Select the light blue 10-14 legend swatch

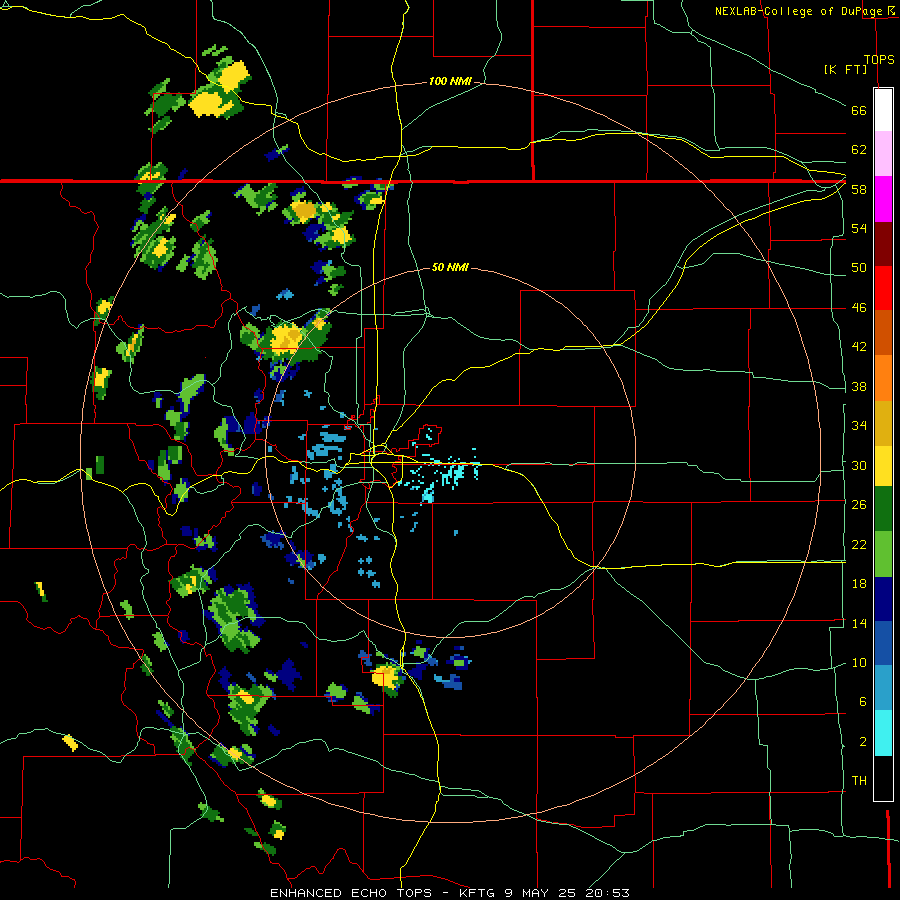click(883, 688)
